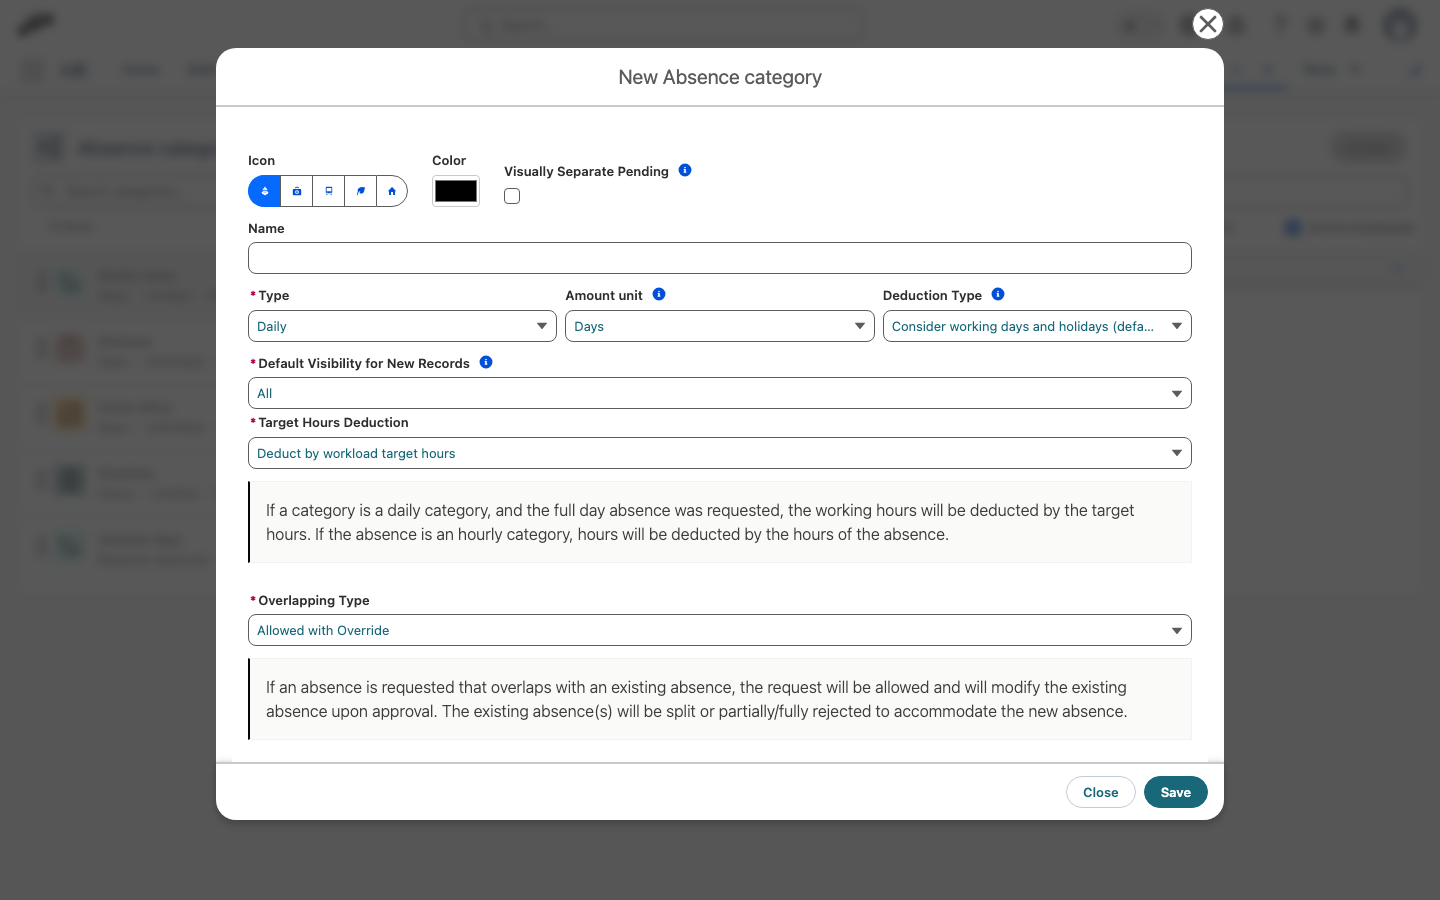1440x900 pixels.
Task: Click the New Absence category title
Action: [720, 77]
